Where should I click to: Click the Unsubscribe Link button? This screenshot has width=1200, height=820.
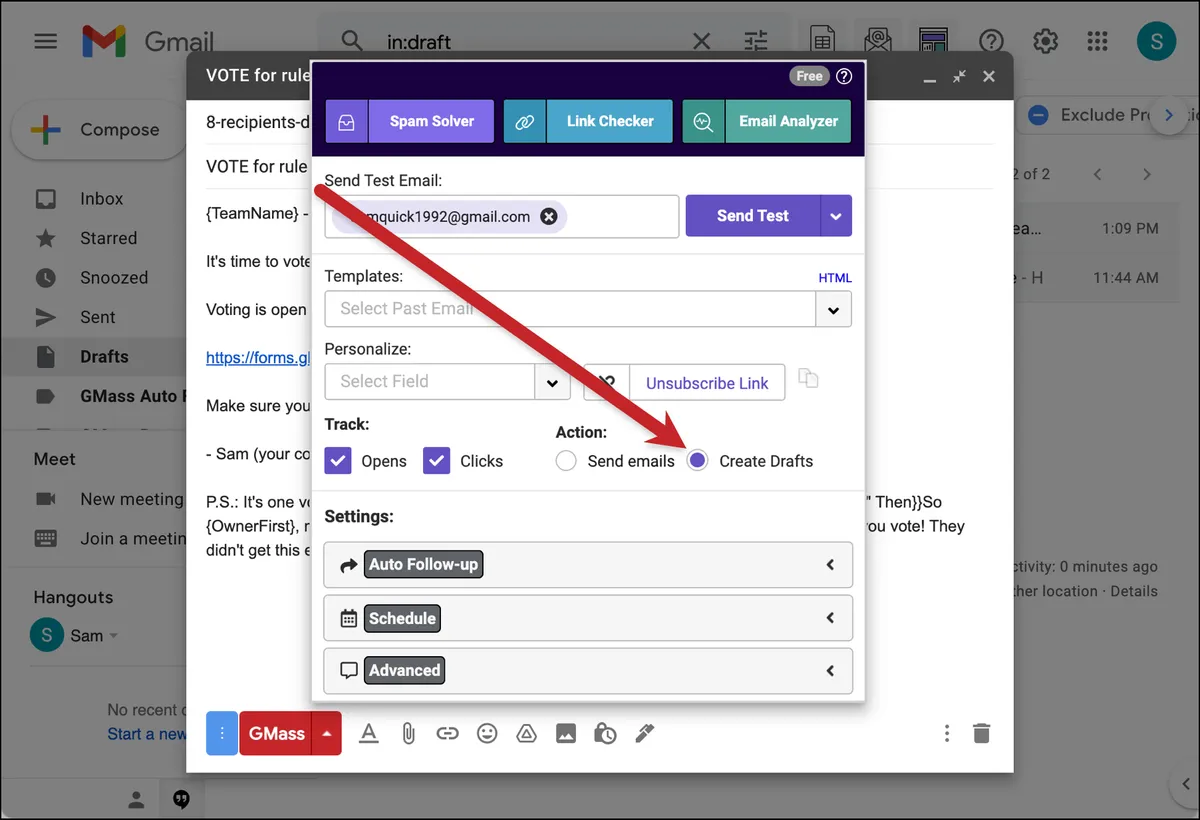pyautogui.click(x=707, y=383)
